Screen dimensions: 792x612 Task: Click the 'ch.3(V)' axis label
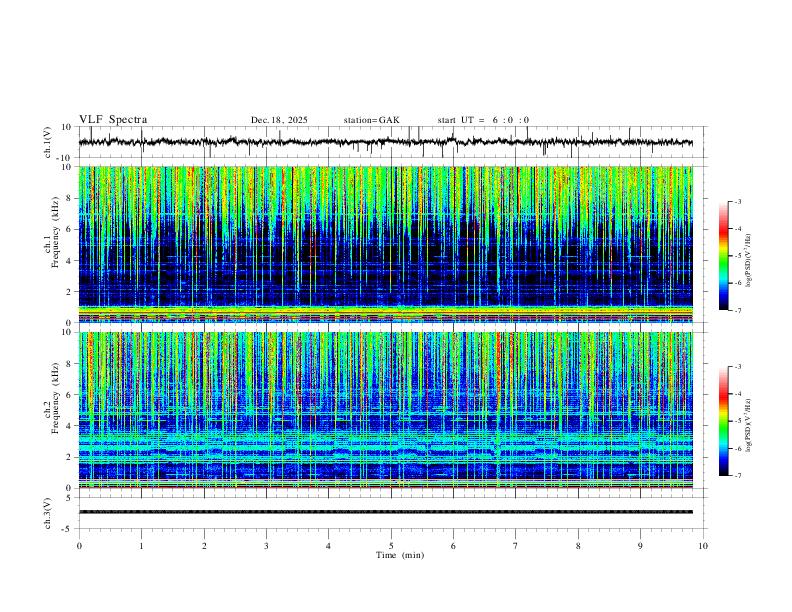48,513
